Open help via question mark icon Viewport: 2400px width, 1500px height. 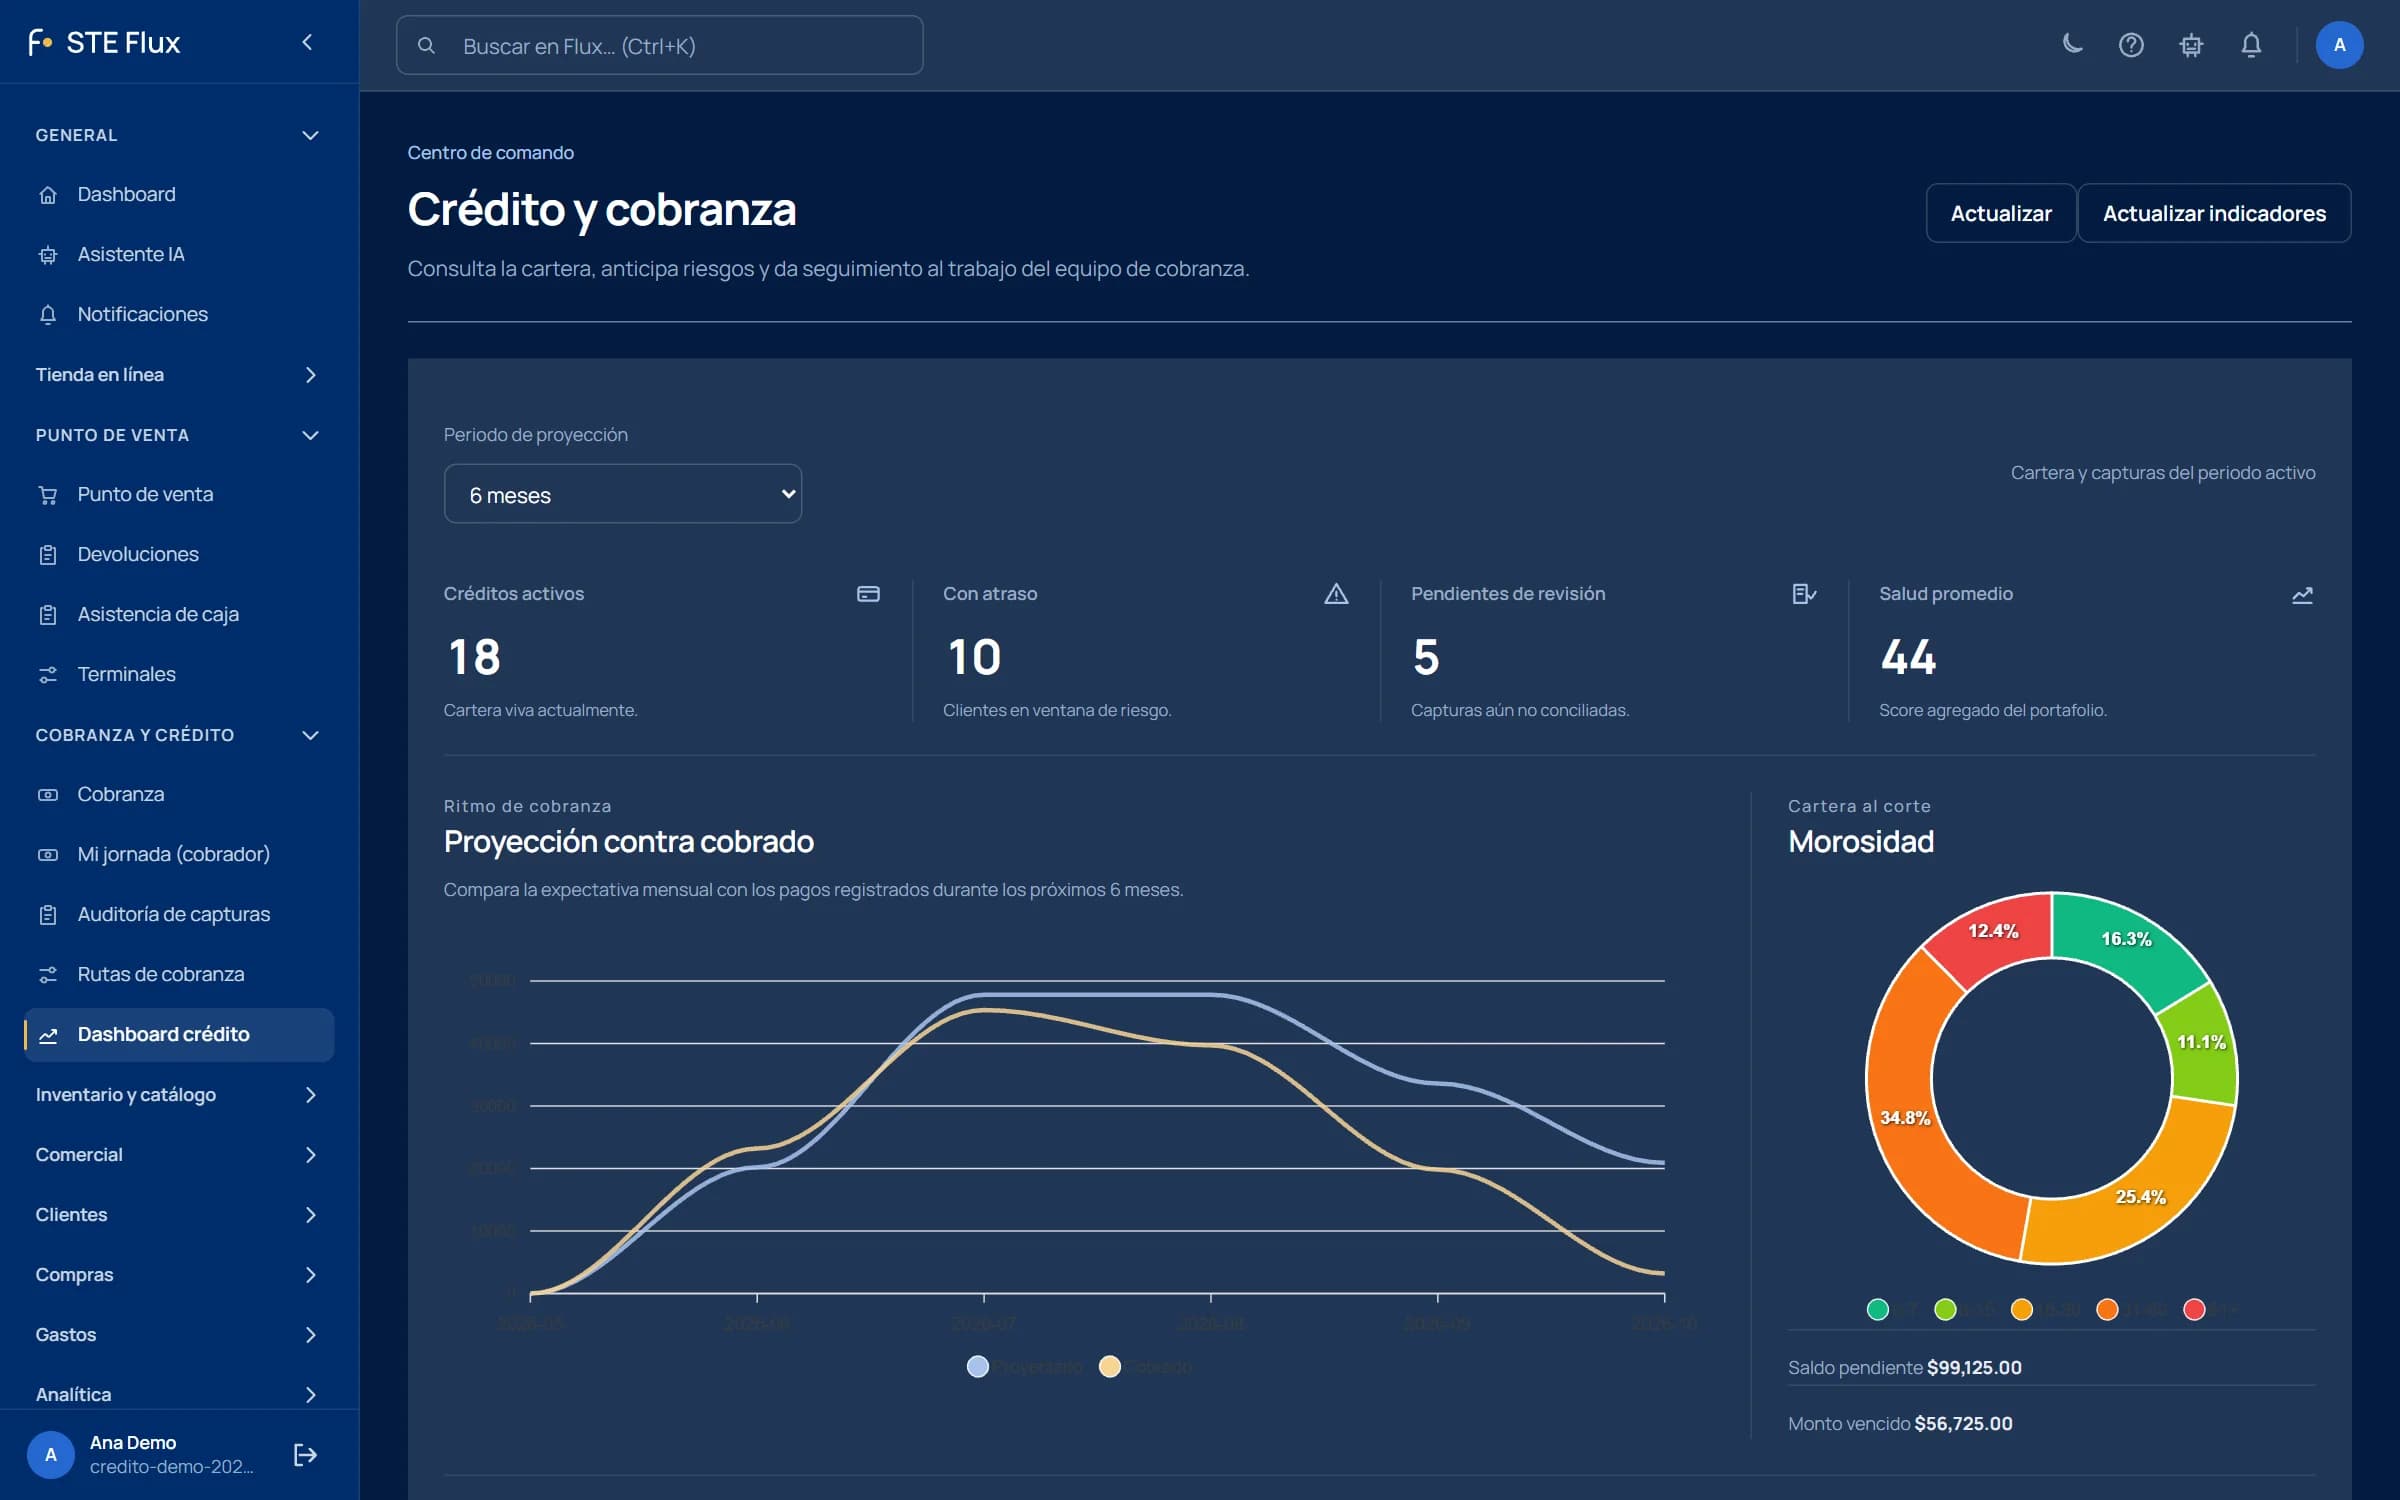pyautogui.click(x=2131, y=45)
